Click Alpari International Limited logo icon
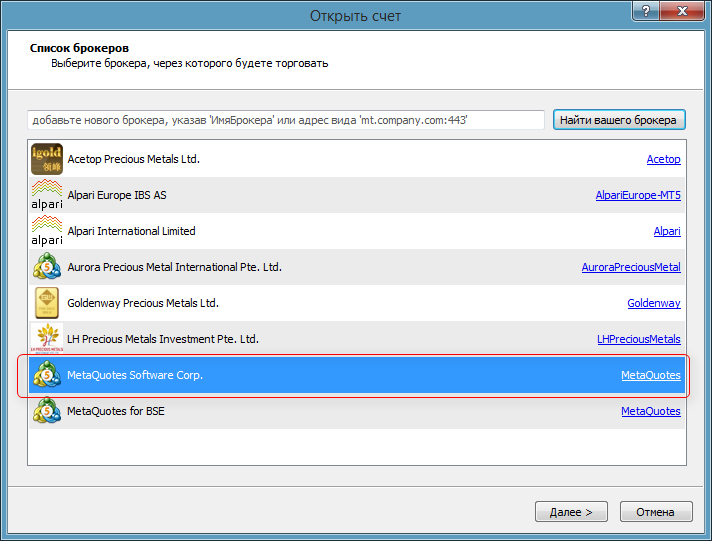Screen dimensions: 712x541 pyautogui.click(x=47, y=231)
